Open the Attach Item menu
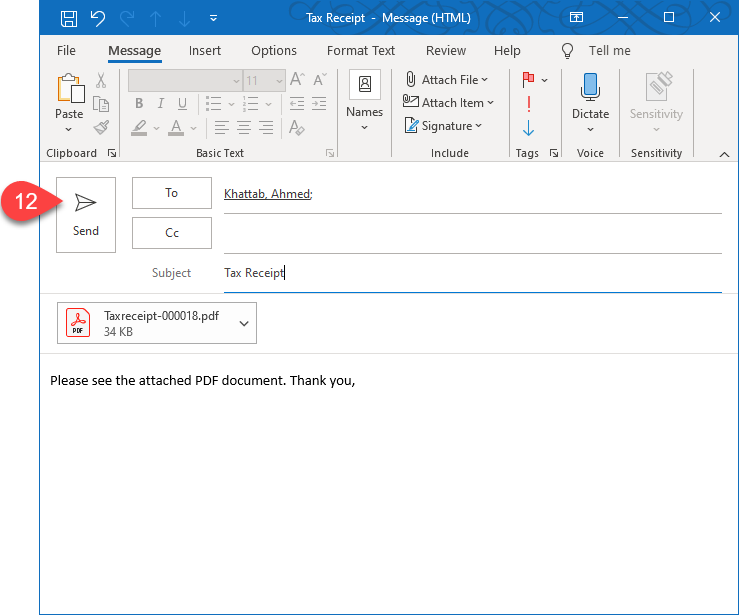Screen dimensions: 739x615 point(448,103)
